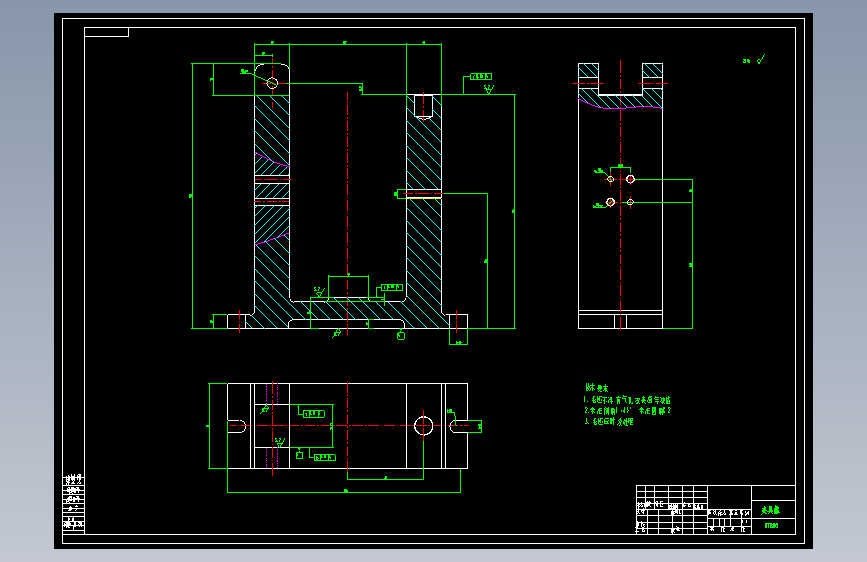The height and width of the screenshot is (562, 867).
Task: Select the right U-slot in top view
Action: click(458, 426)
